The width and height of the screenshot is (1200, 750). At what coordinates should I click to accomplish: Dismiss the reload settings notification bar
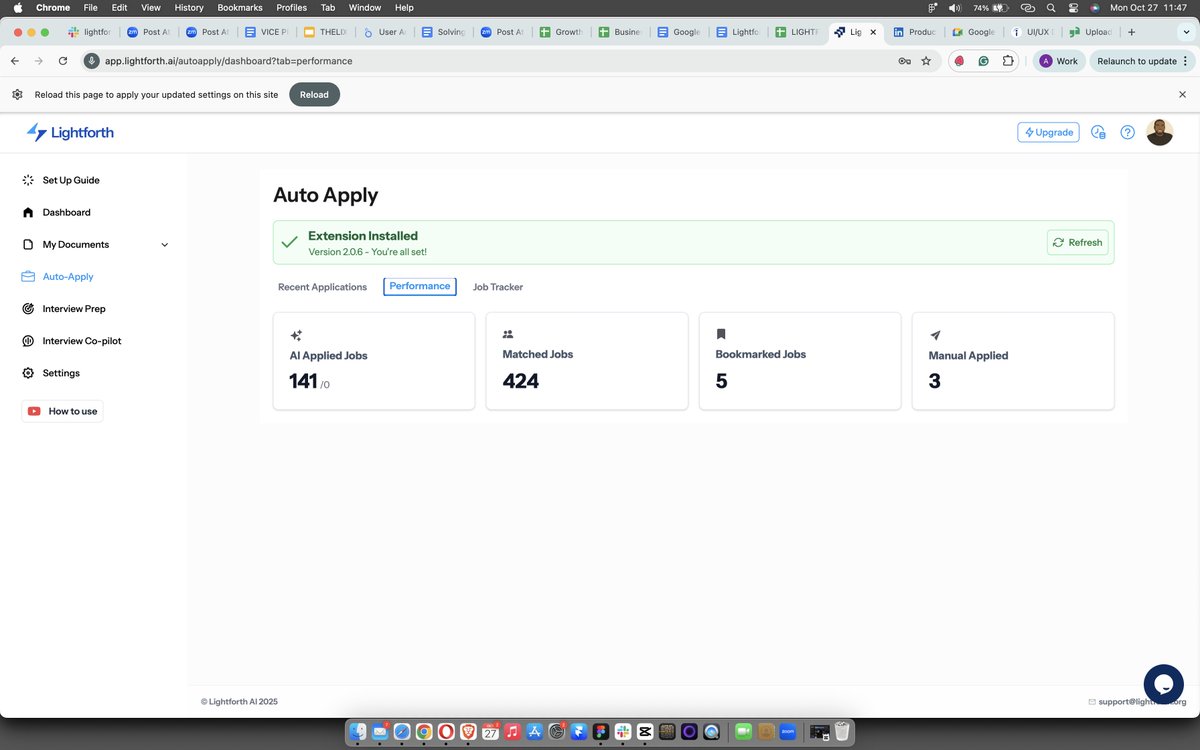tap(1182, 94)
